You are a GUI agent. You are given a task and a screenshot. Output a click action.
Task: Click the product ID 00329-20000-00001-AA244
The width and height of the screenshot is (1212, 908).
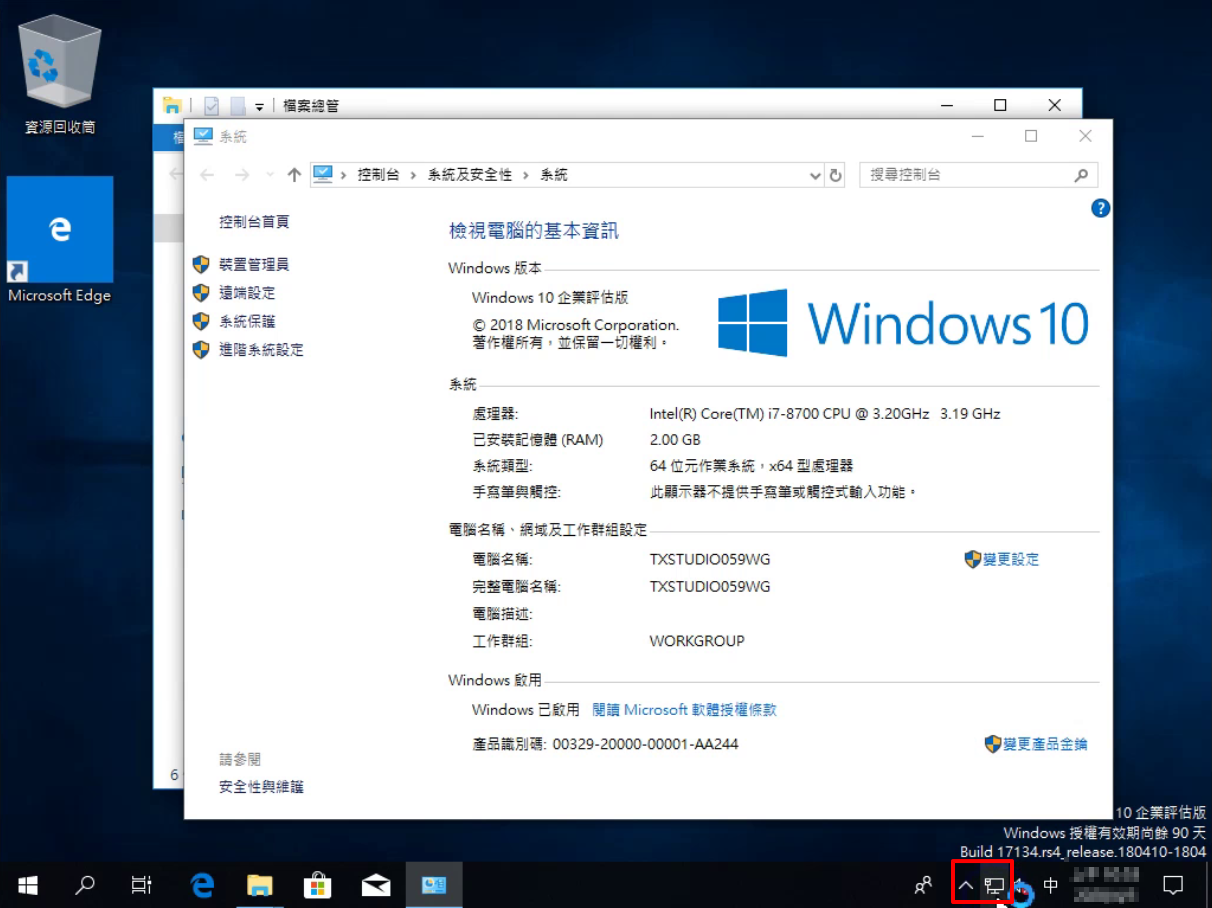click(645, 744)
